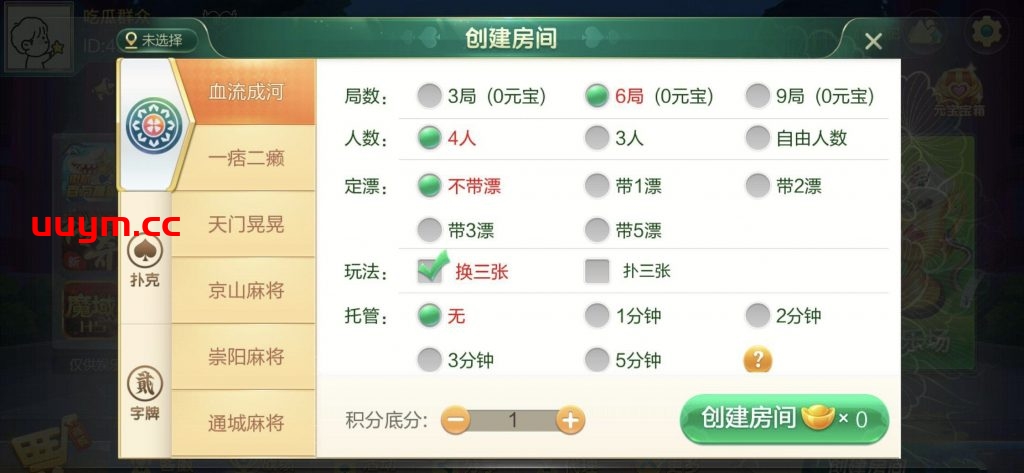
Task: Open the 未选择 location selector
Action: (155, 40)
